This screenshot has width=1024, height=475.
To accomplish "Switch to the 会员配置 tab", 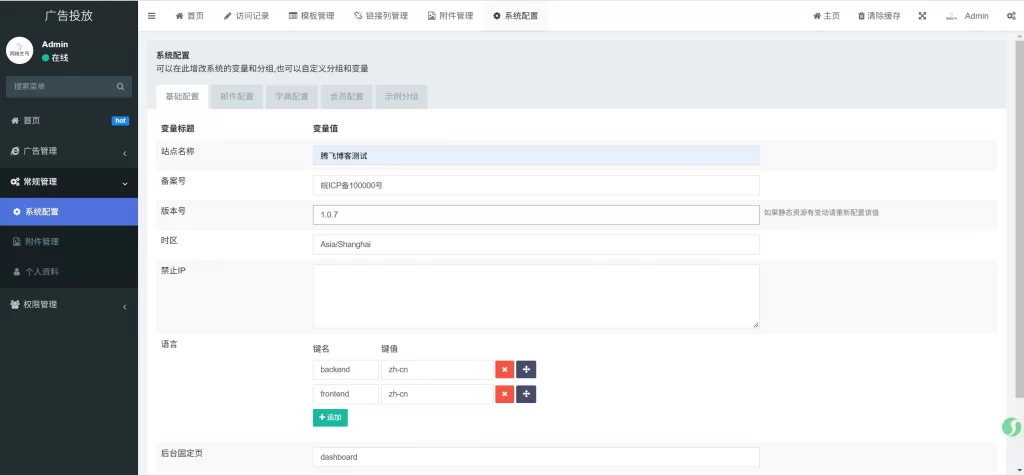I will (347, 97).
